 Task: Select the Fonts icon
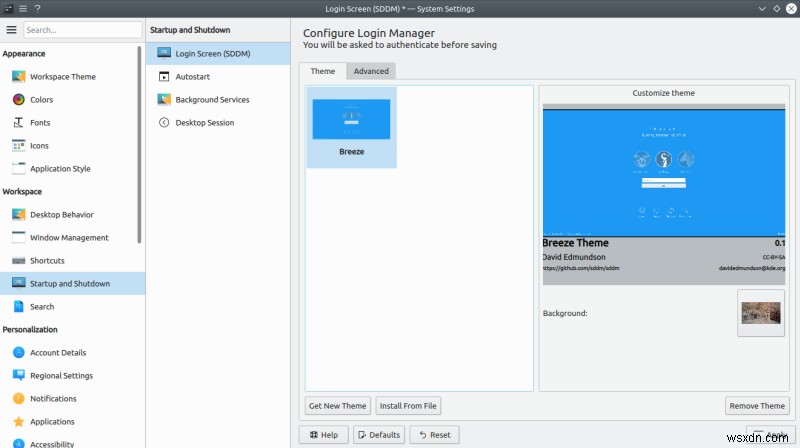[19, 122]
